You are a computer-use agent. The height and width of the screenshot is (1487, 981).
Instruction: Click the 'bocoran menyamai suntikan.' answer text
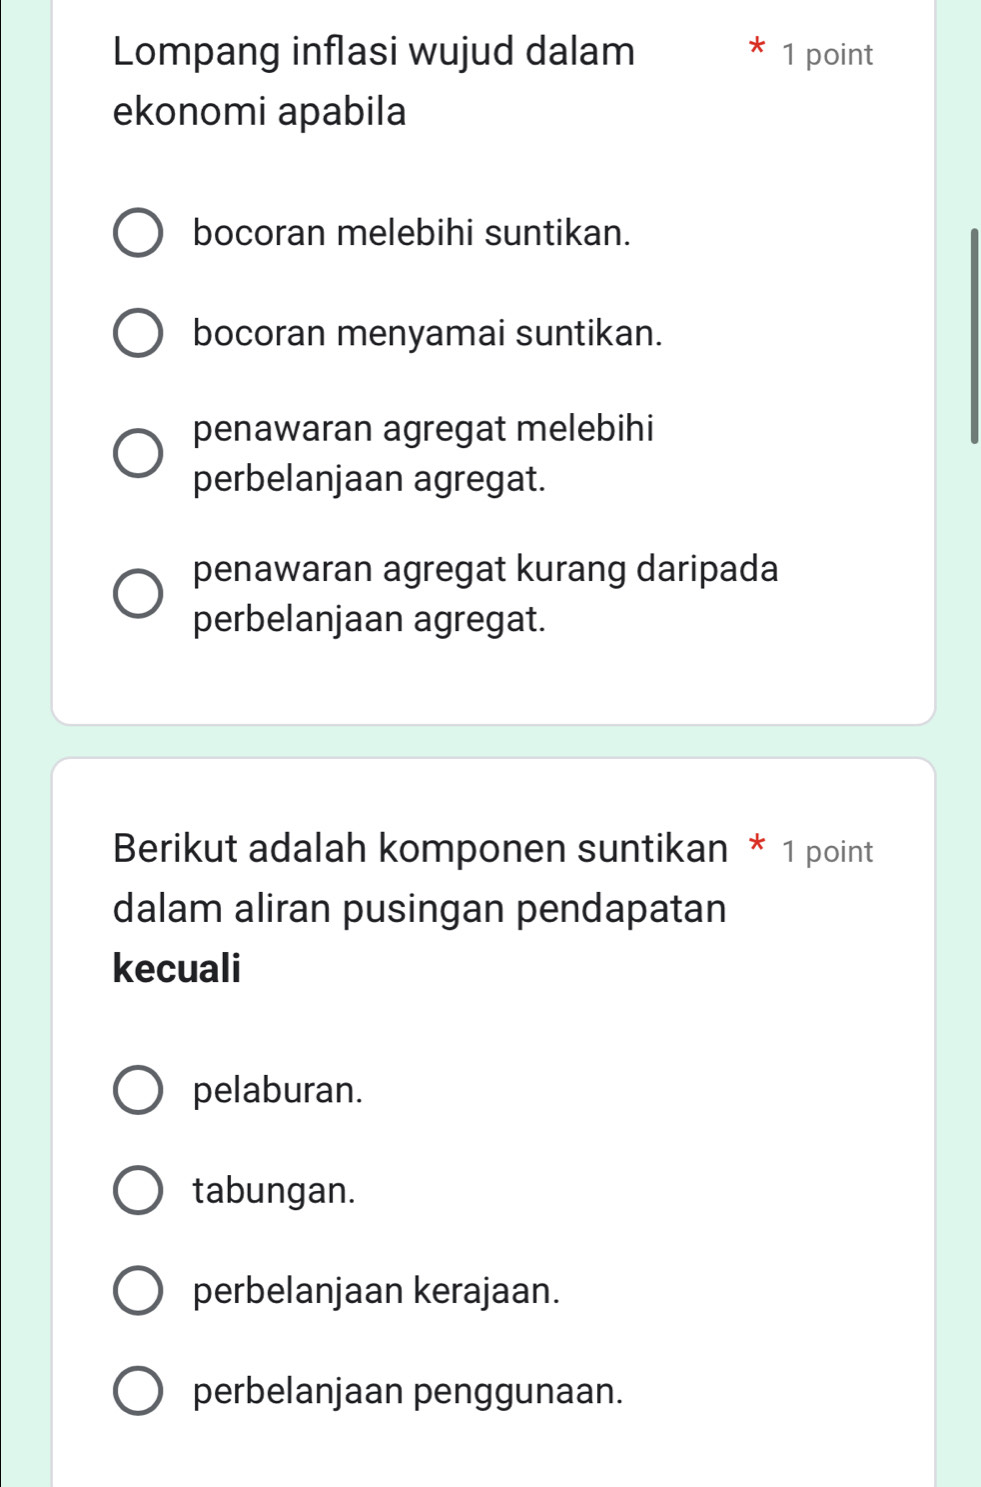click(x=428, y=334)
